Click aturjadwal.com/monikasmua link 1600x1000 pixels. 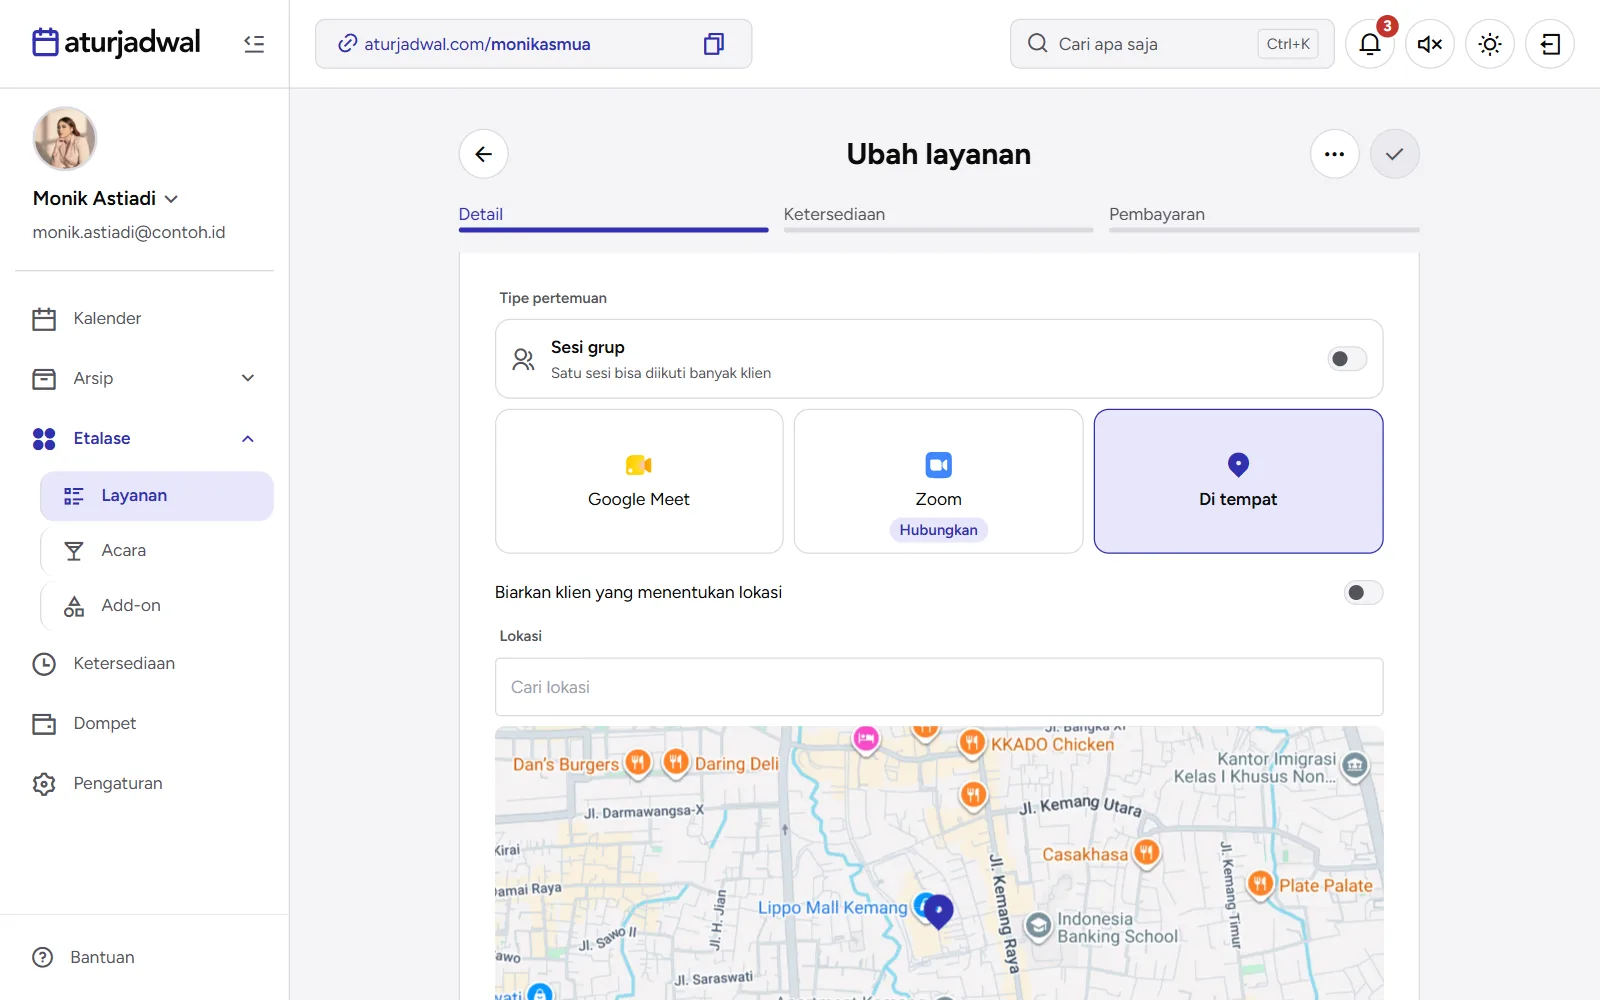pyautogui.click(x=477, y=44)
